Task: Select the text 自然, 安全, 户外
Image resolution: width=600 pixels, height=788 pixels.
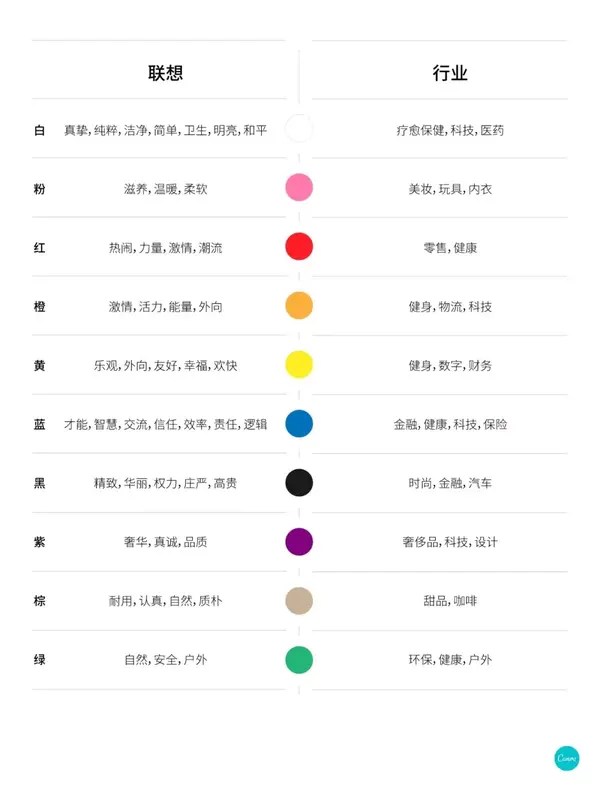Action: click(165, 659)
